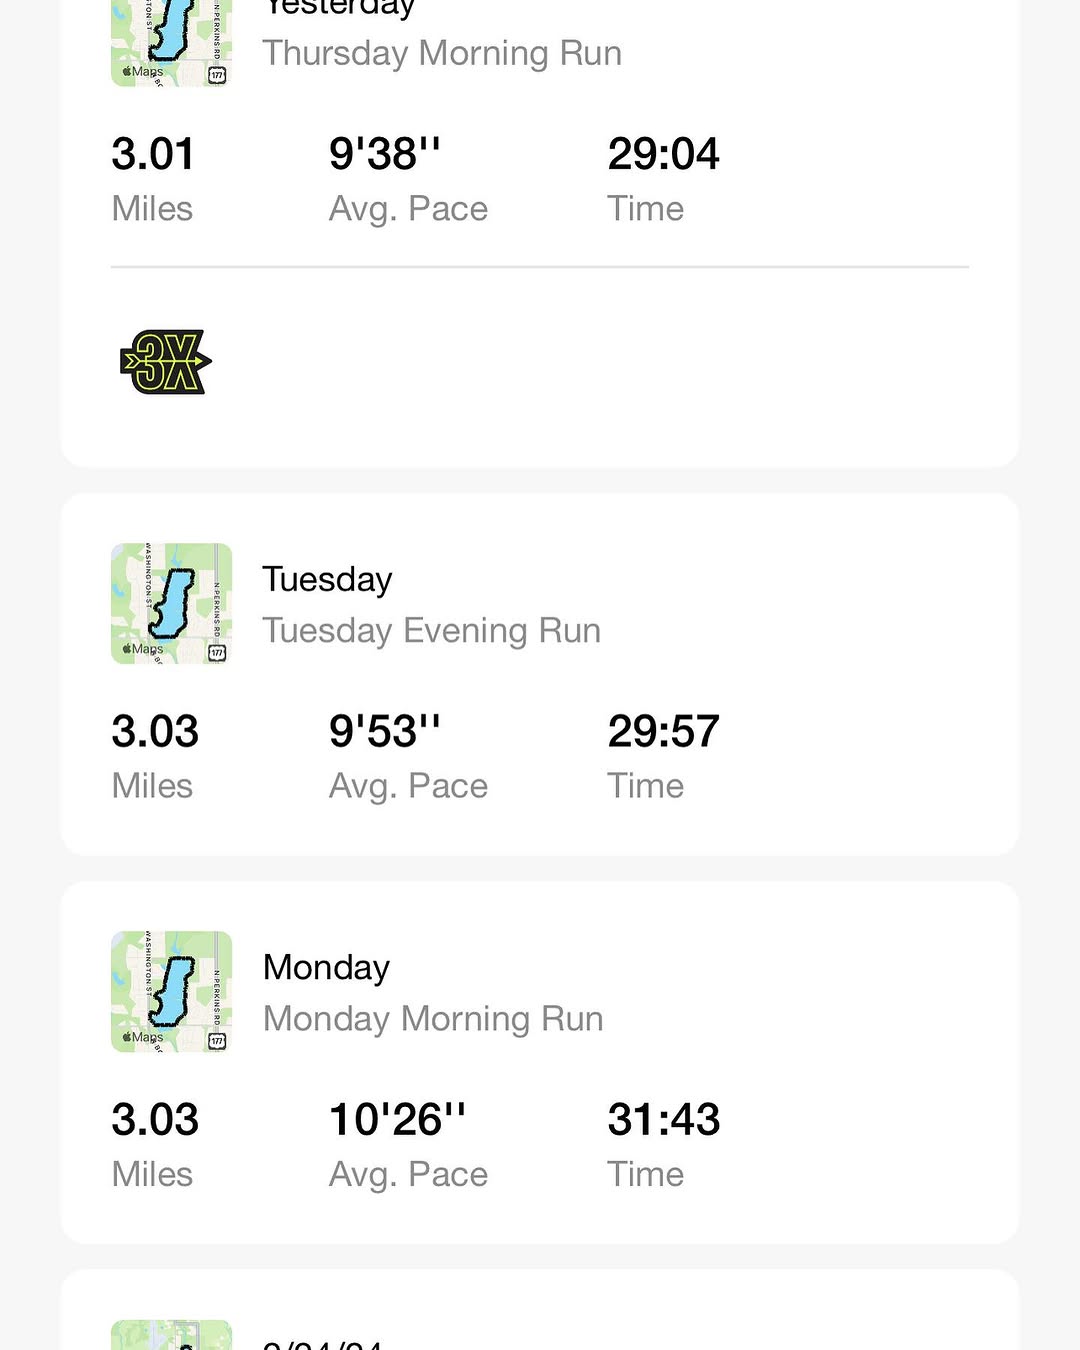Tap the 9'53'' average pace value
Viewport: 1080px width, 1350px height.
tap(384, 732)
